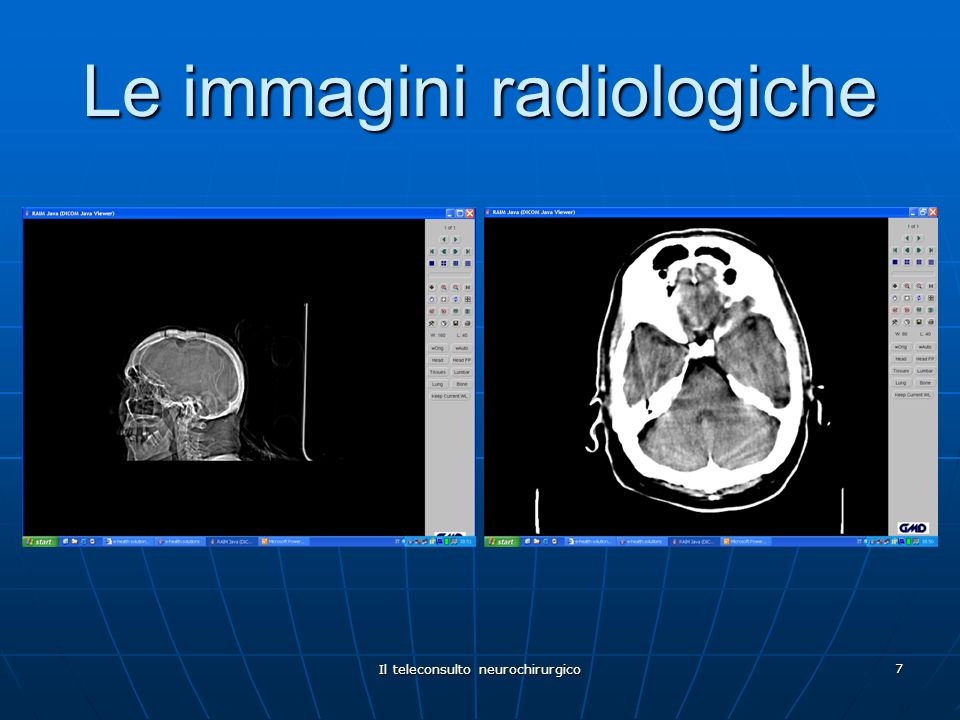Click Keep Current WL in left viewer
The image size is (960, 720).
click(449, 396)
